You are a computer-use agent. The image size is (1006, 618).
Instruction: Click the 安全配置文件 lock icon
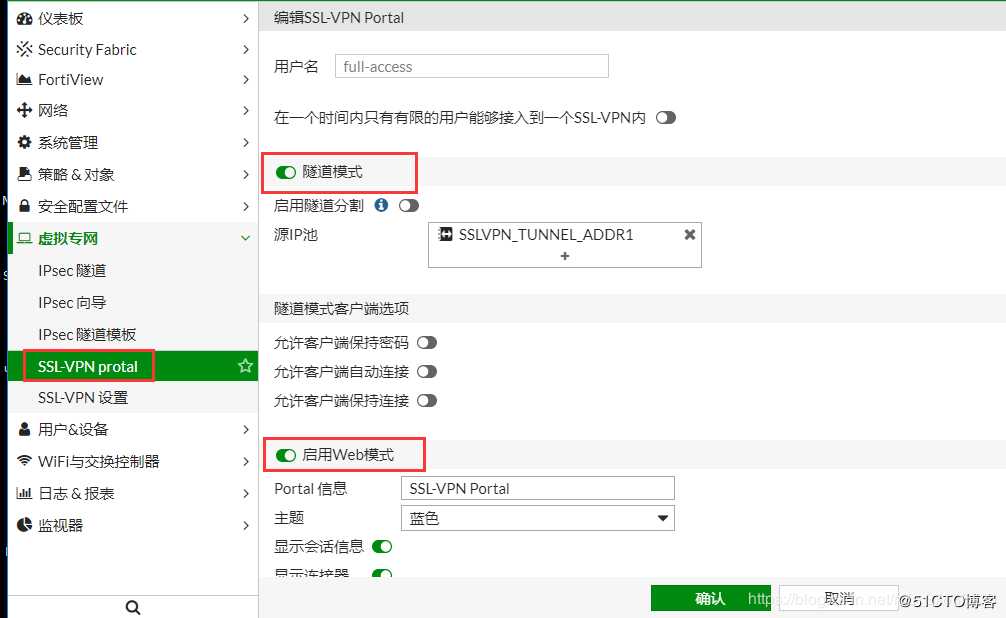pyautogui.click(x=24, y=206)
